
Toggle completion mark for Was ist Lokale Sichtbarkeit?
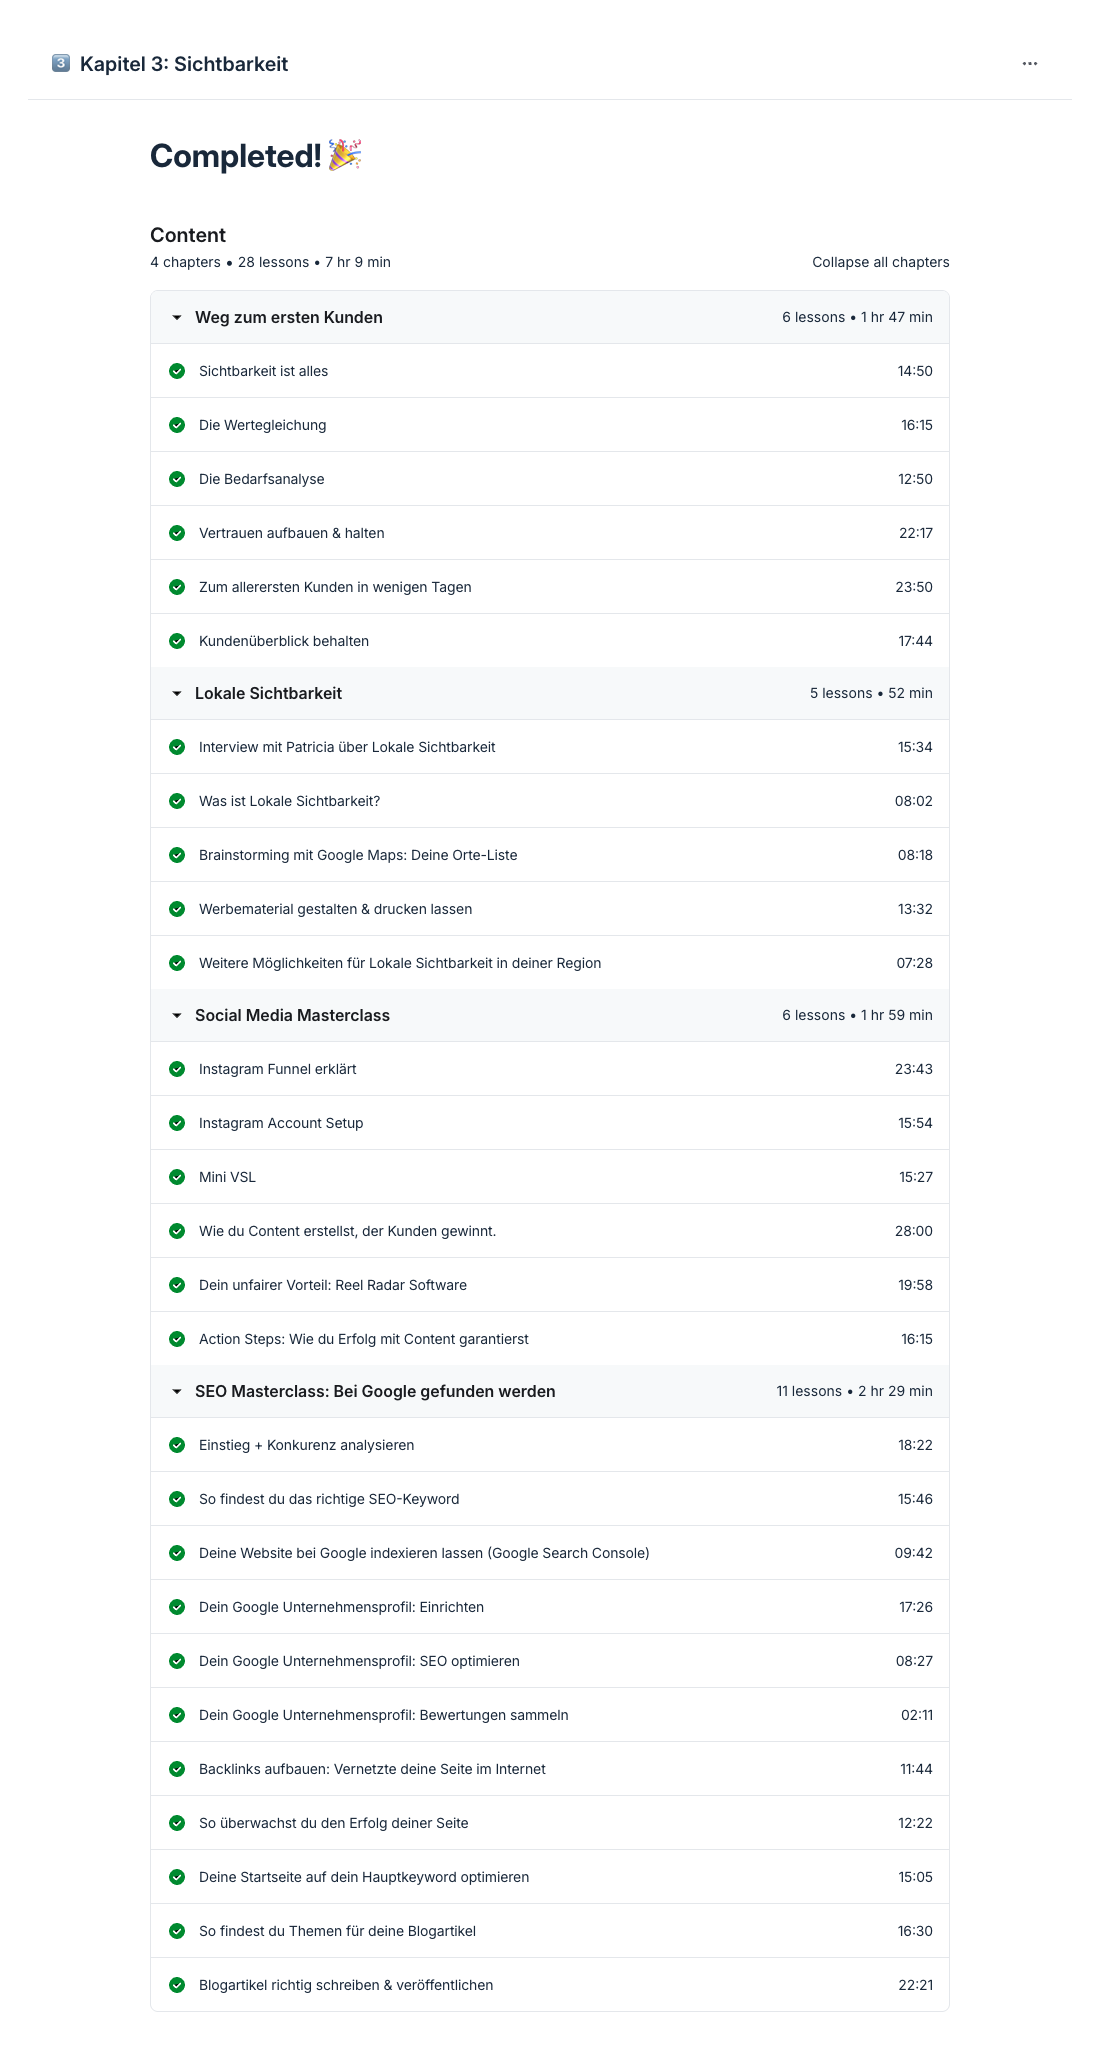177,801
